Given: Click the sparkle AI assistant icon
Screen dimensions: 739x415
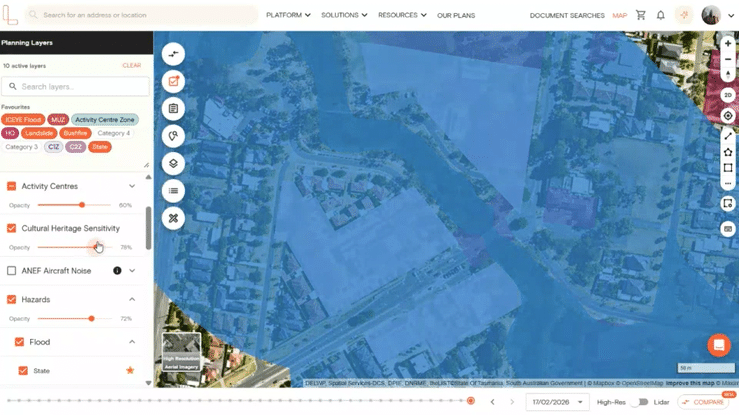Looking at the screenshot, I should [x=684, y=15].
